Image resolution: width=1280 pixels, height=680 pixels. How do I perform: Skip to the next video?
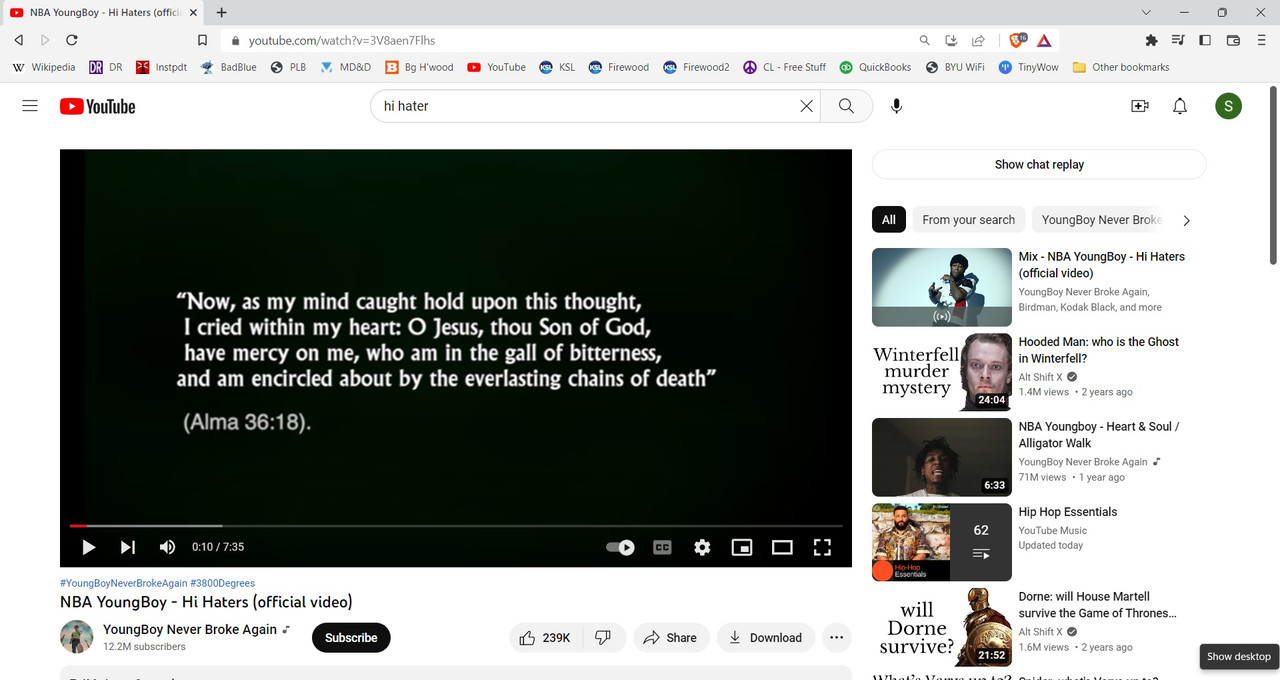coord(128,547)
